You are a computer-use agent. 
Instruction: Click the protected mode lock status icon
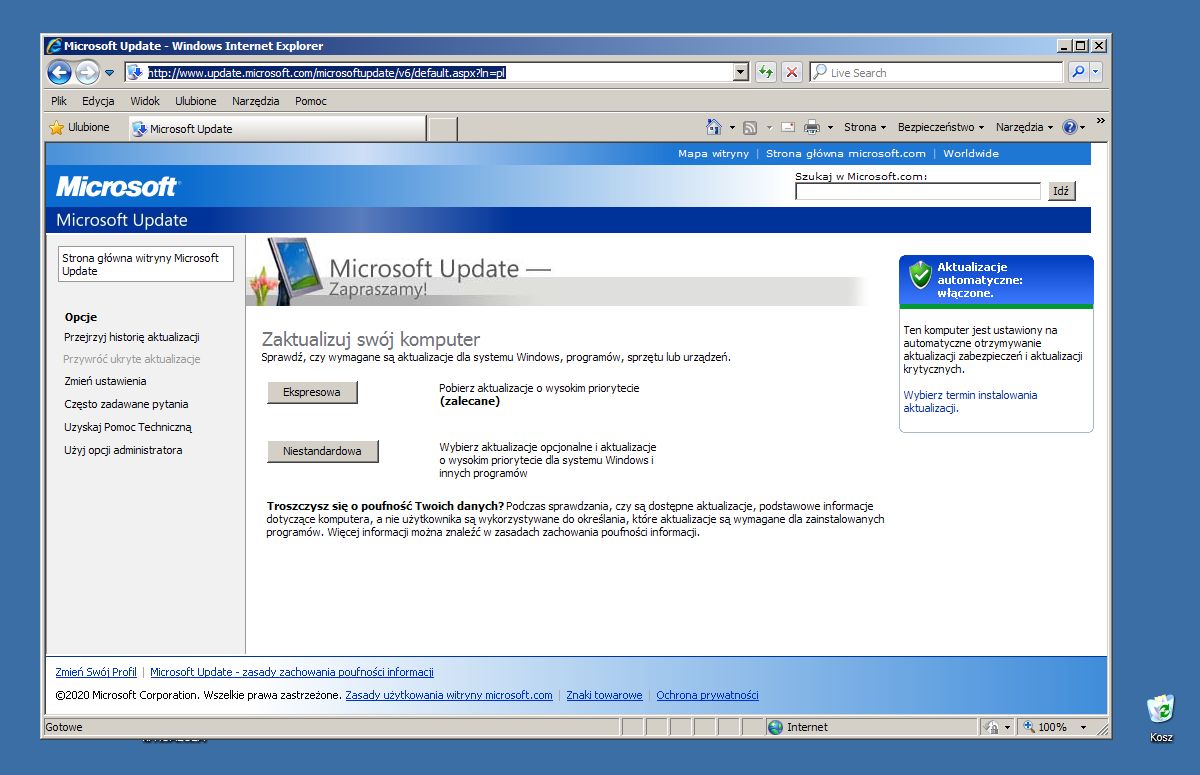pos(991,727)
